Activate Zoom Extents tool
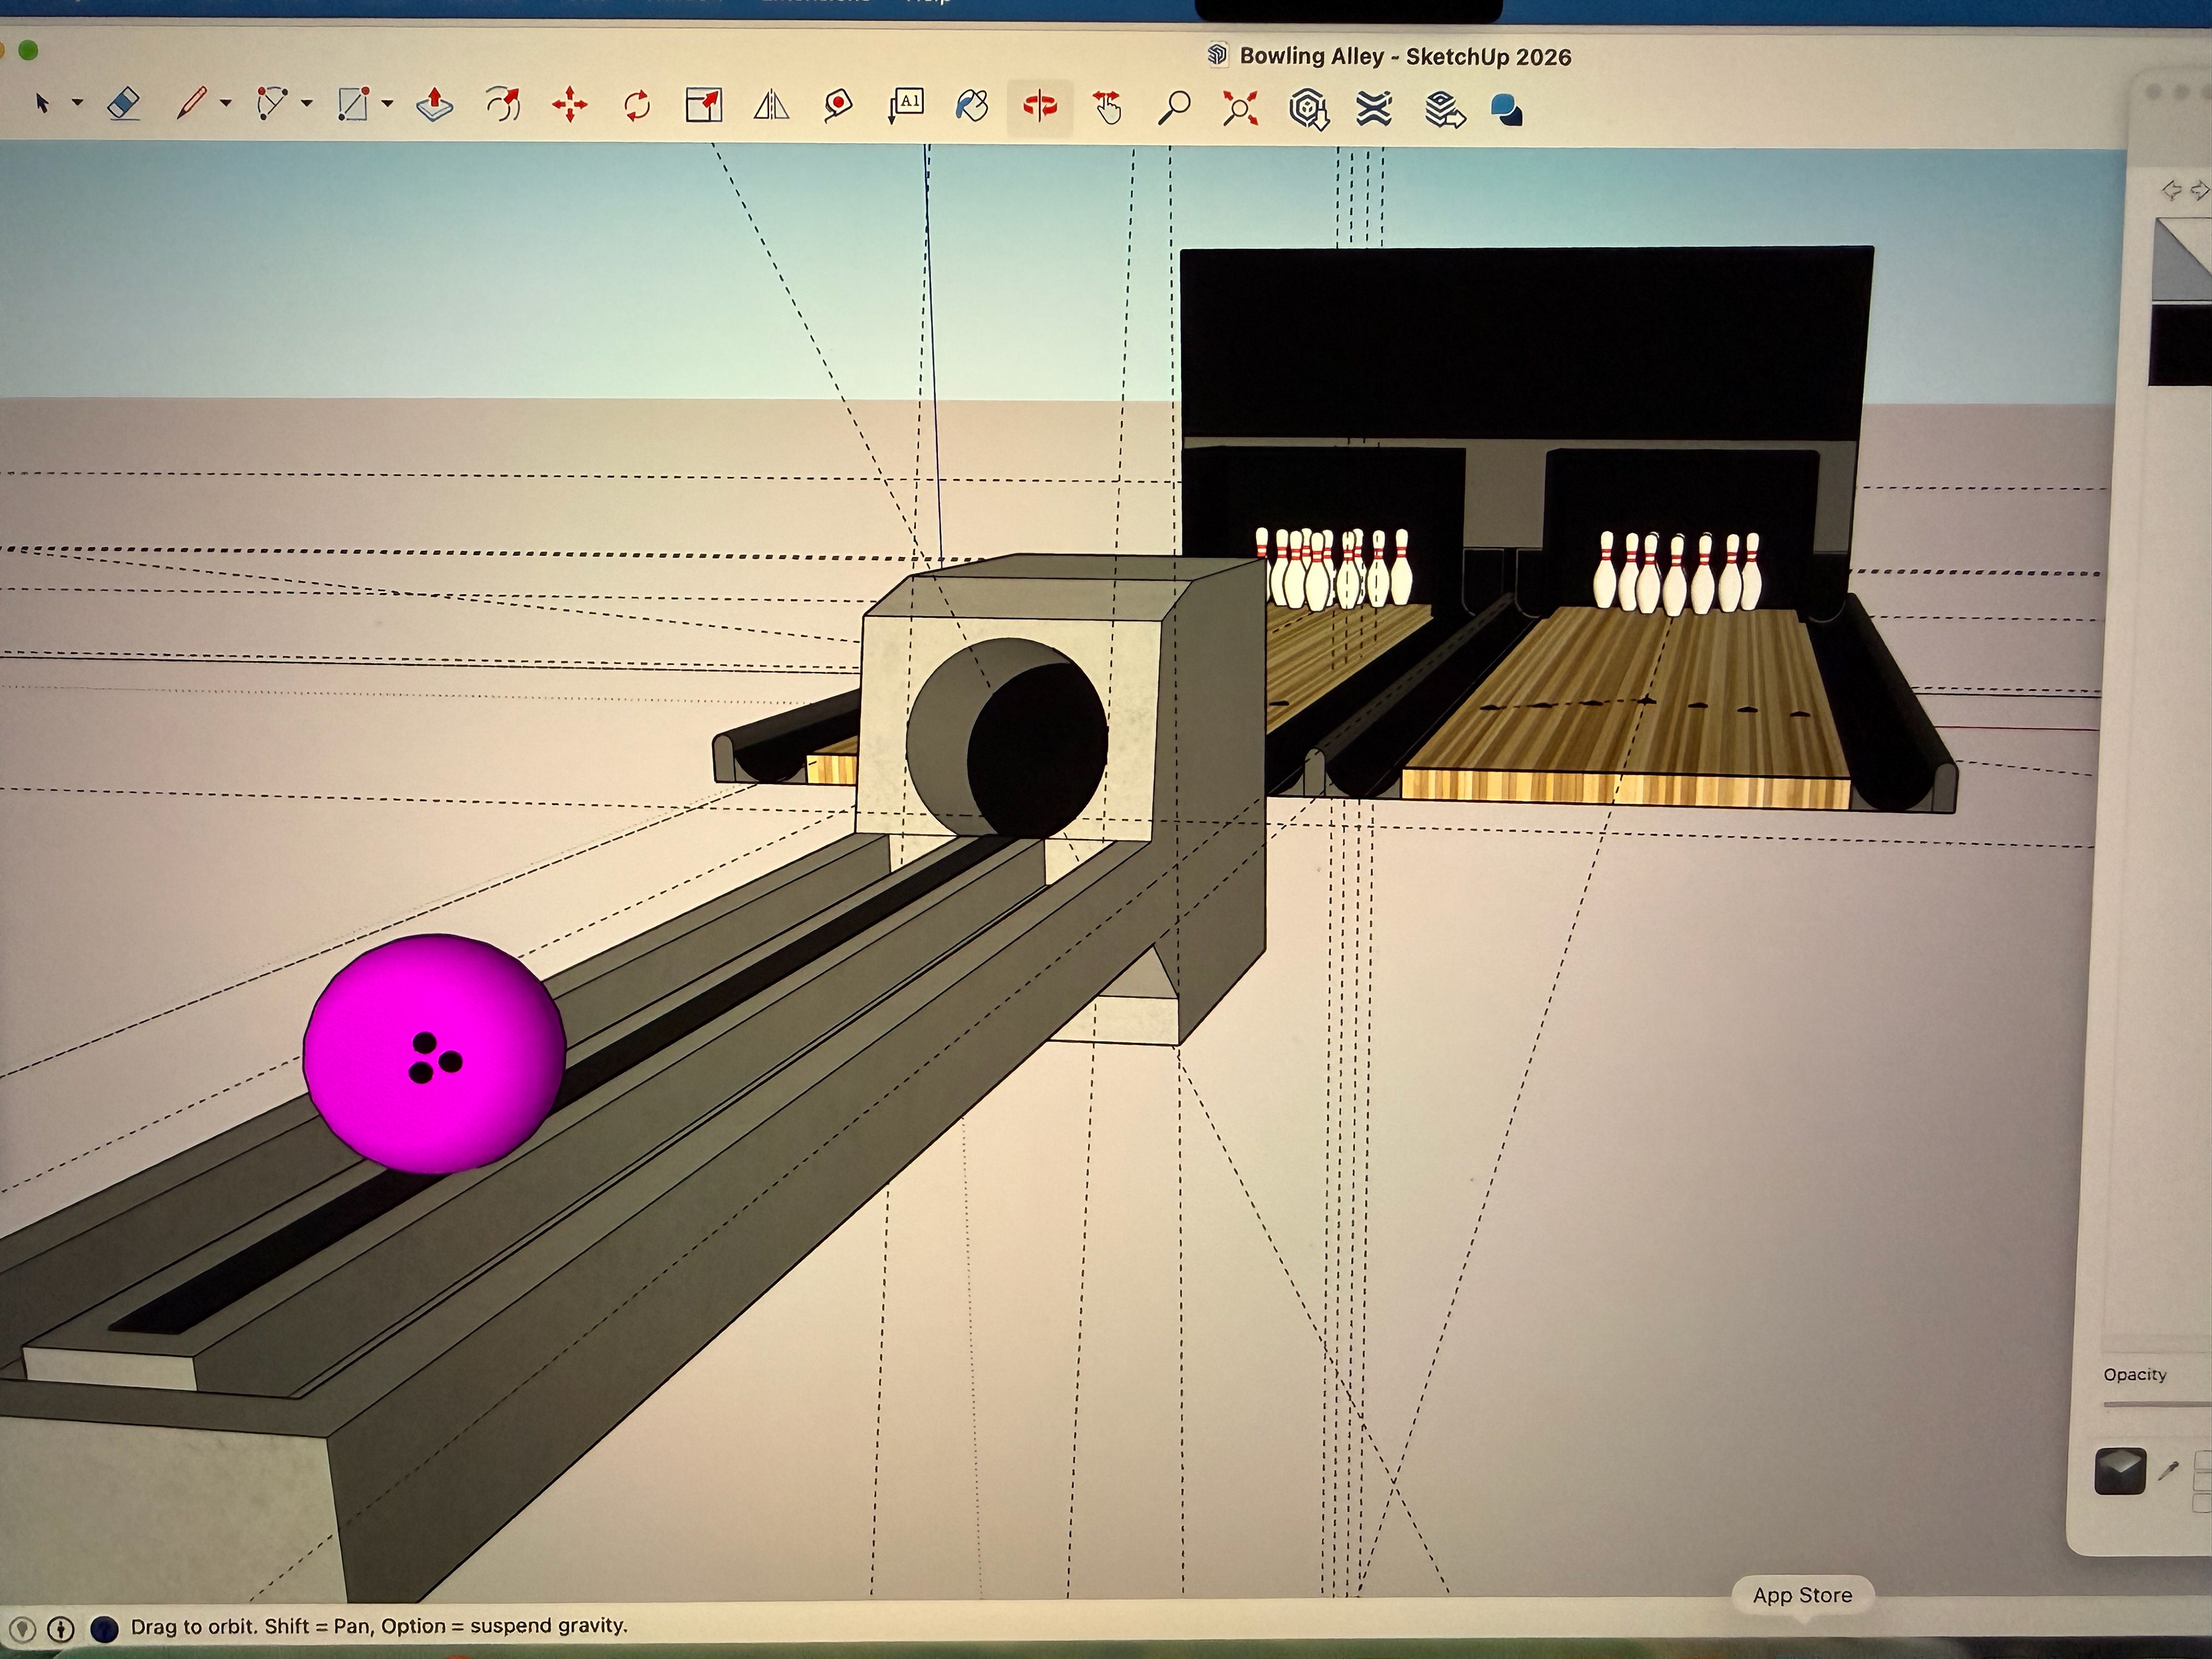Viewport: 2212px width, 1659px height. tap(1240, 107)
